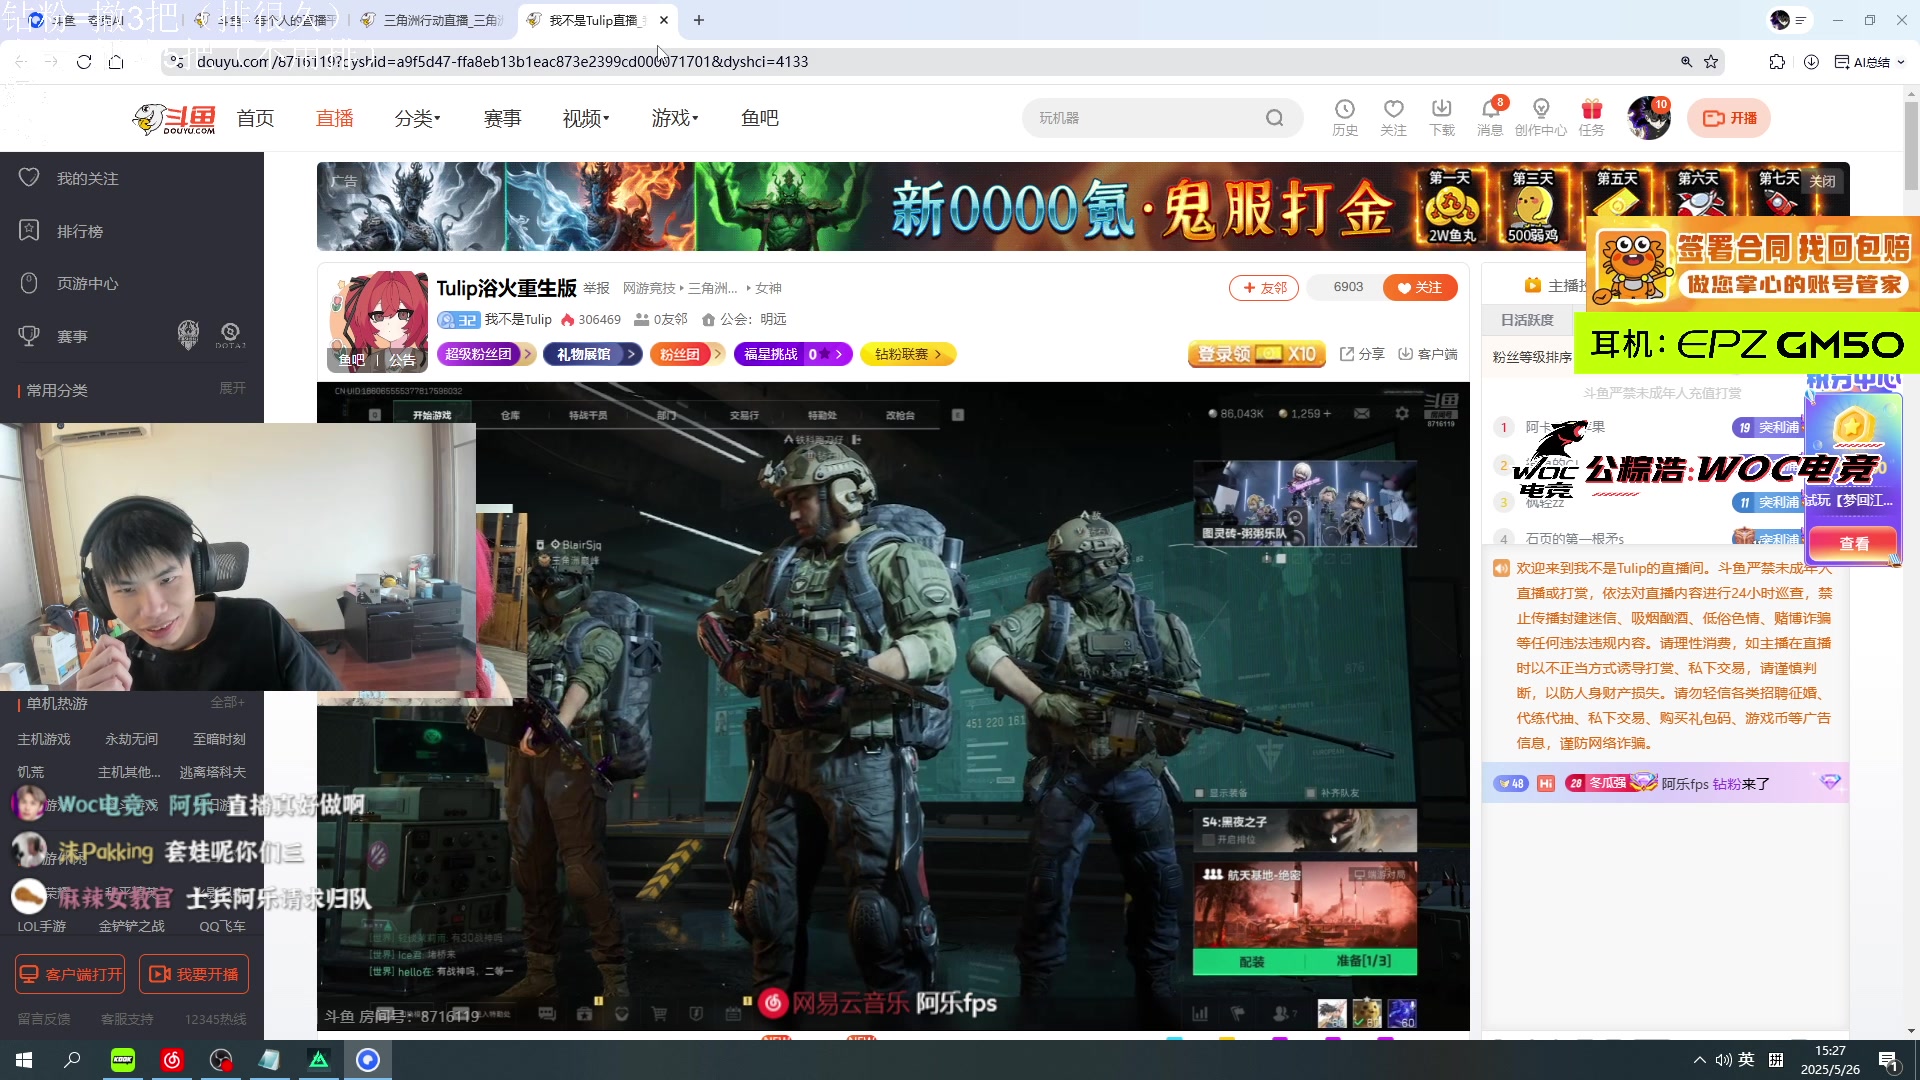The image size is (1920, 1080).
Task: Open browser extensions puzzle icon
Action: (x=1777, y=62)
